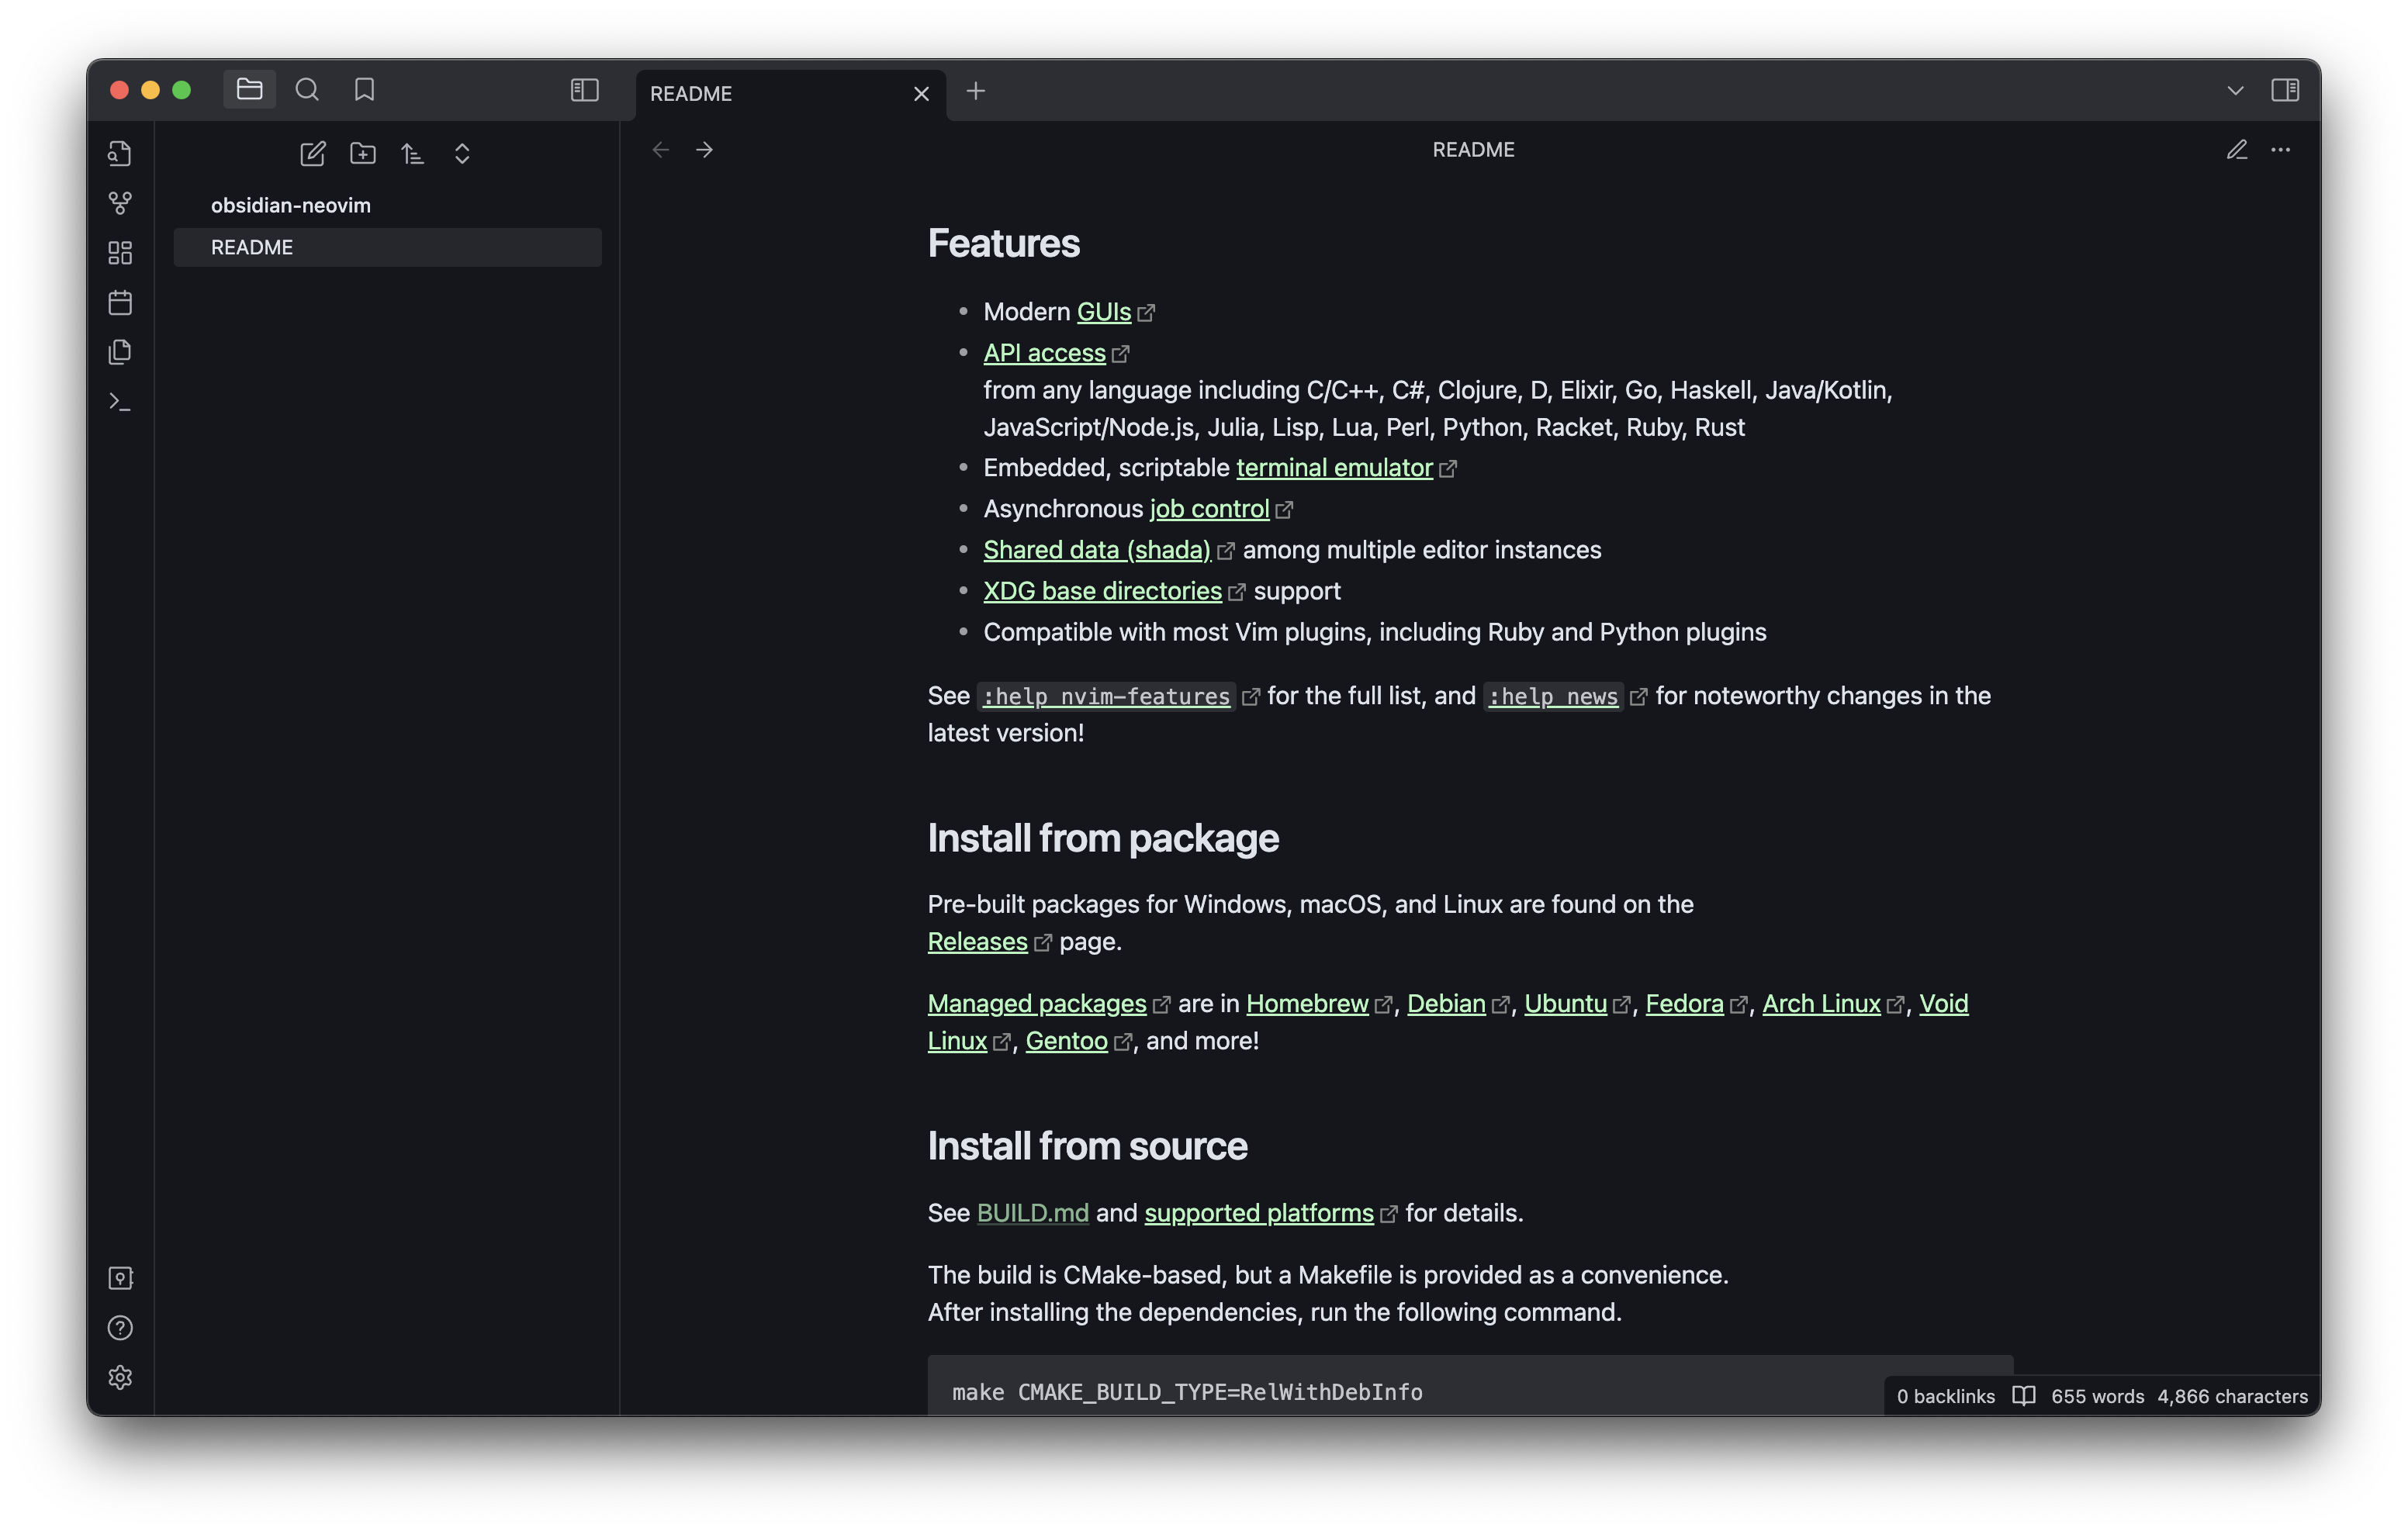Open XDG base directories link
The image size is (2408, 1531).
click(1102, 591)
